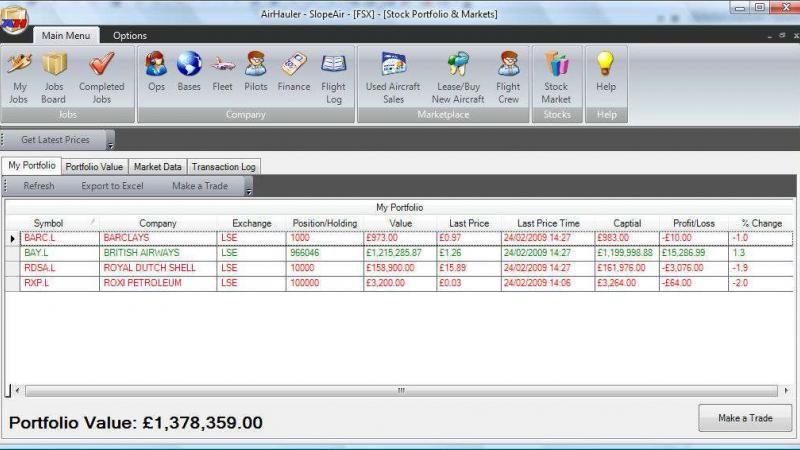Open the Finance icon
Image resolution: width=800 pixels, height=450 pixels.
tap(294, 71)
